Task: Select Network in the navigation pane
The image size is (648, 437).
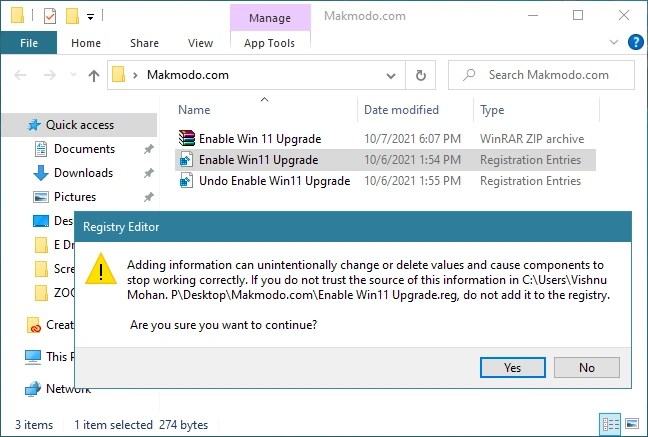Action: click(x=68, y=388)
